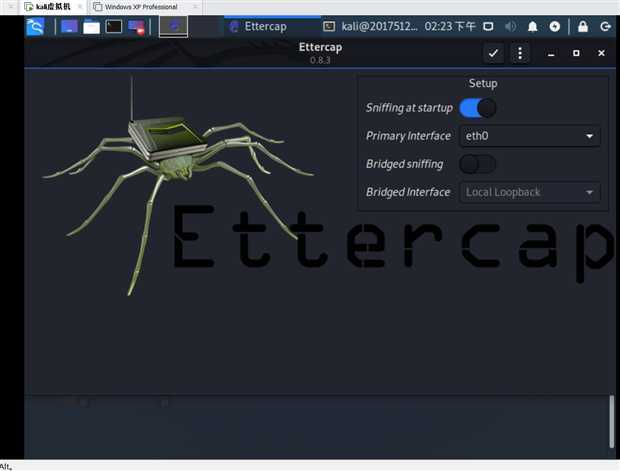
Task: Switch to the kali@2017512 terminal taskbar entry
Action: pos(370,26)
